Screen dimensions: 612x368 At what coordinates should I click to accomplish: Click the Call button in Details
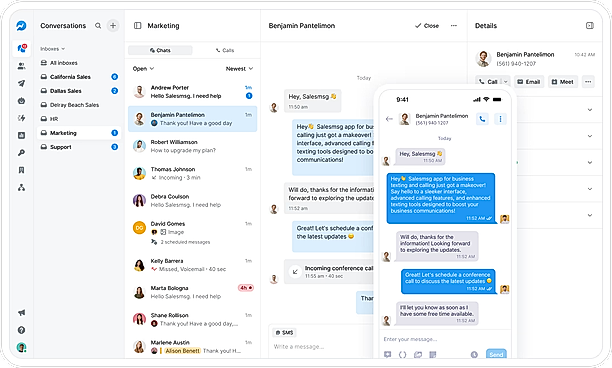point(488,82)
